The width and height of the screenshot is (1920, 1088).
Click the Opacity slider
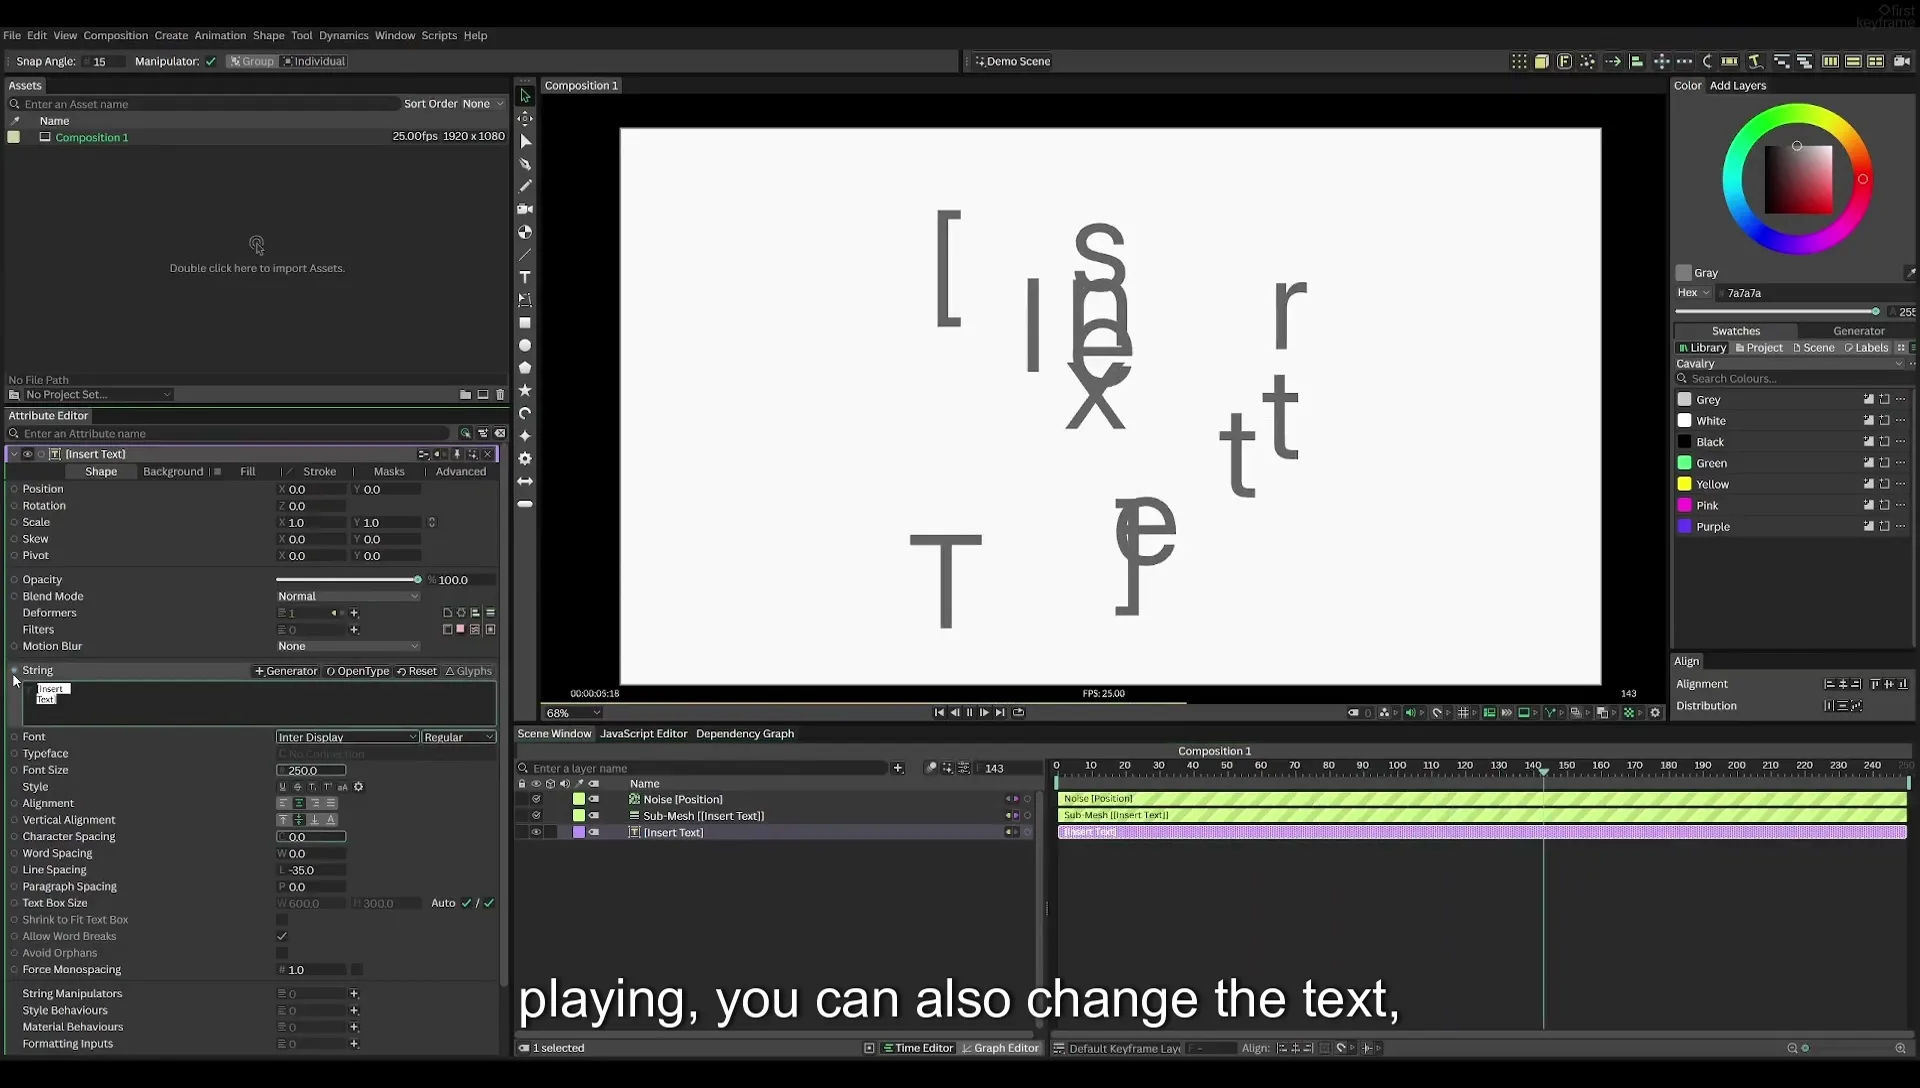click(348, 580)
